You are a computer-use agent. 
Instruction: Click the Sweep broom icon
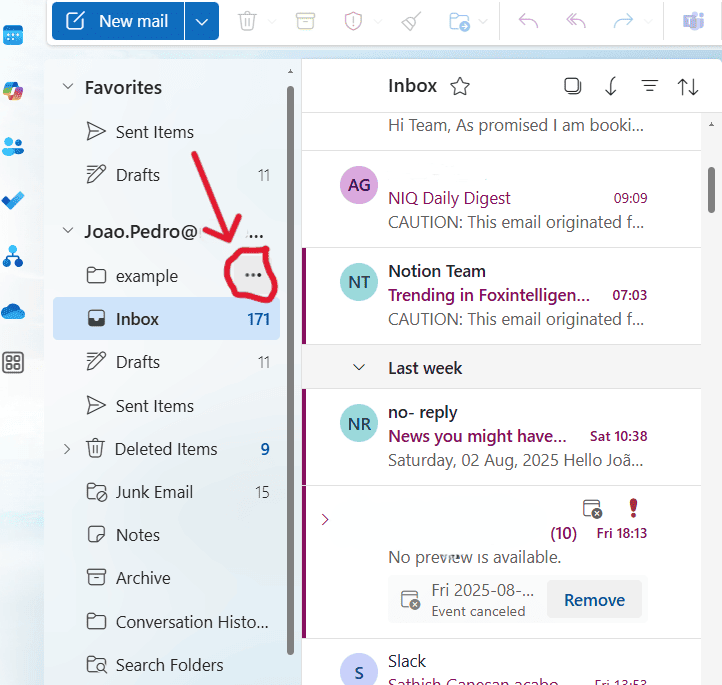(411, 21)
